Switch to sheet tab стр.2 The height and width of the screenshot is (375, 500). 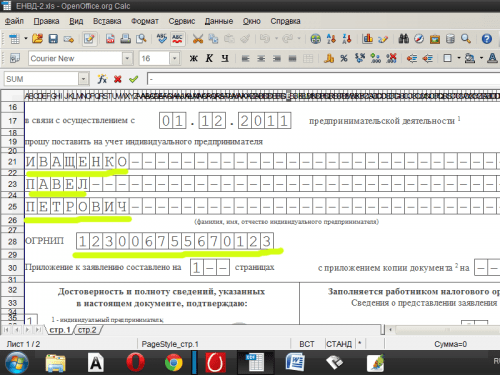click(87, 330)
